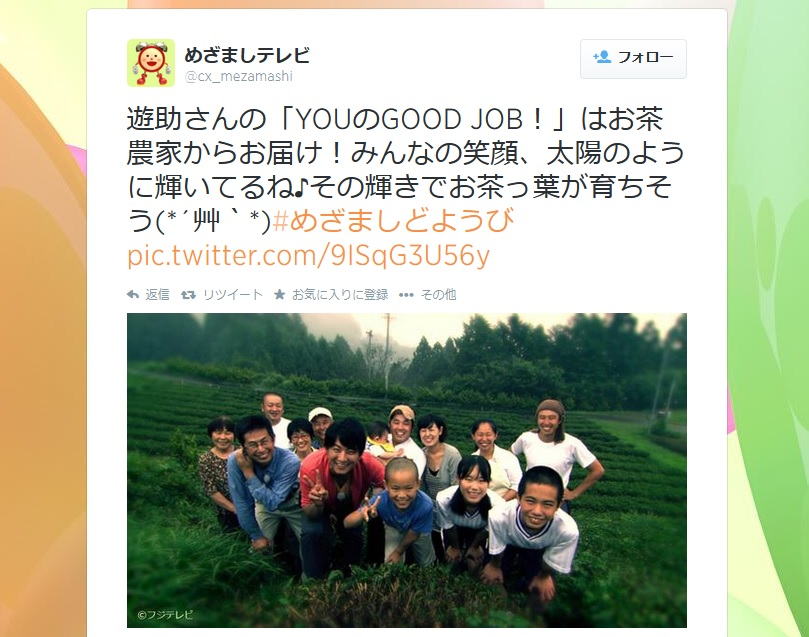The image size is (809, 637).
Task: Click the favorite star icon
Action: point(279,295)
